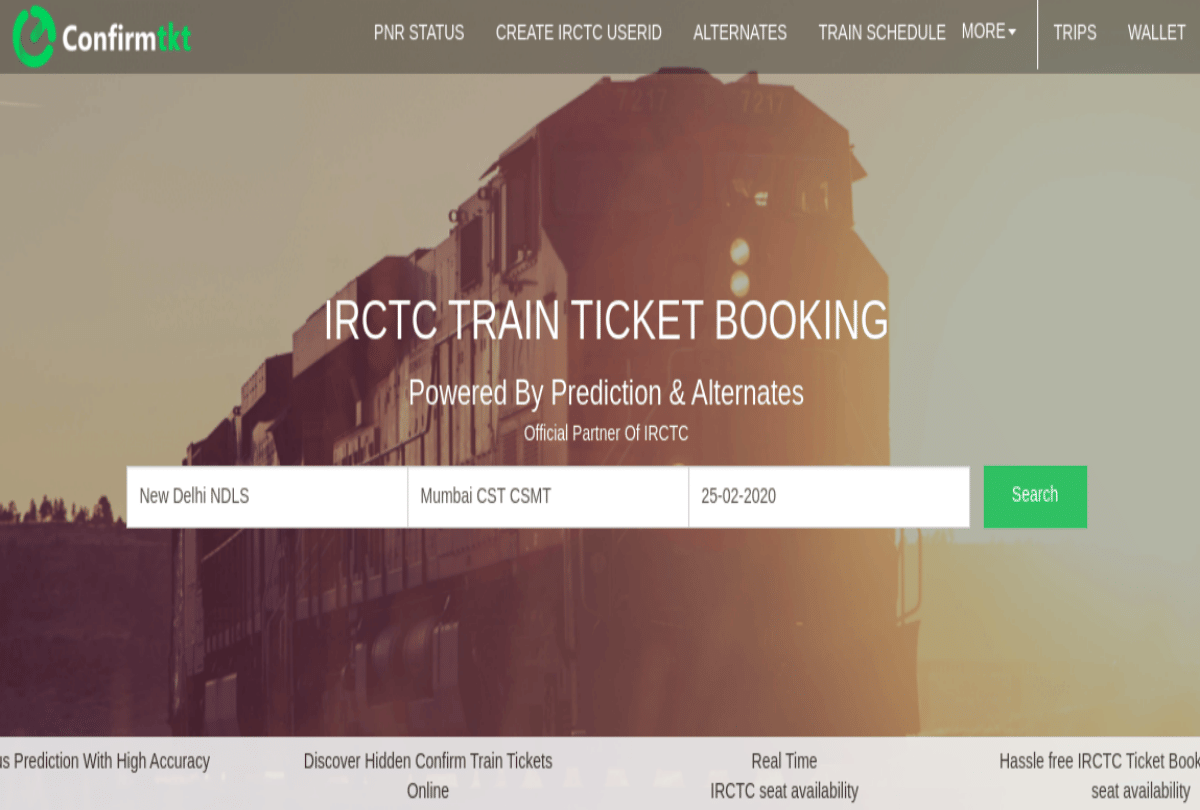Open WALLET from the header
The width and height of the screenshot is (1200, 810).
point(1157,32)
